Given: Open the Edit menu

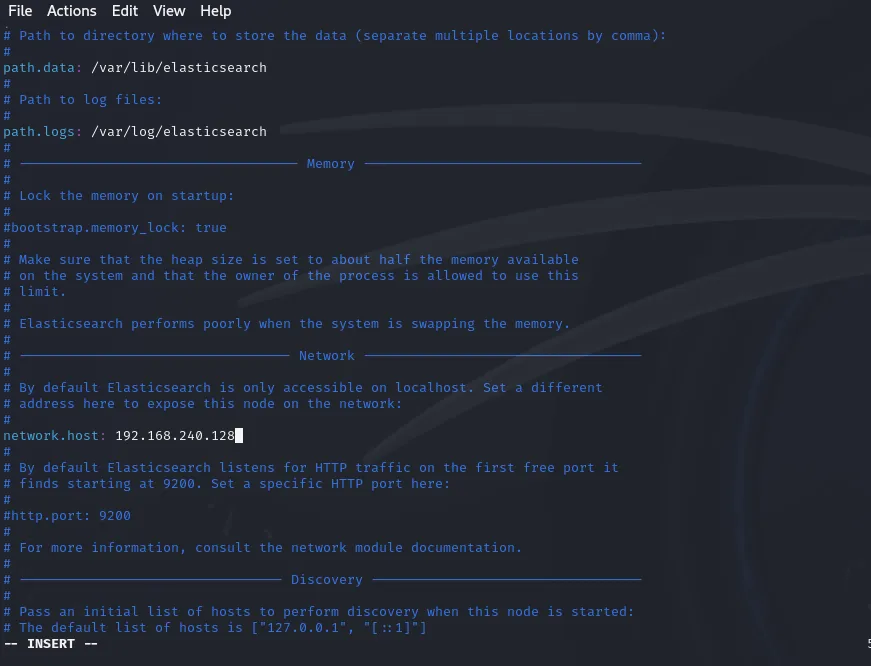Looking at the screenshot, I should (x=124, y=11).
